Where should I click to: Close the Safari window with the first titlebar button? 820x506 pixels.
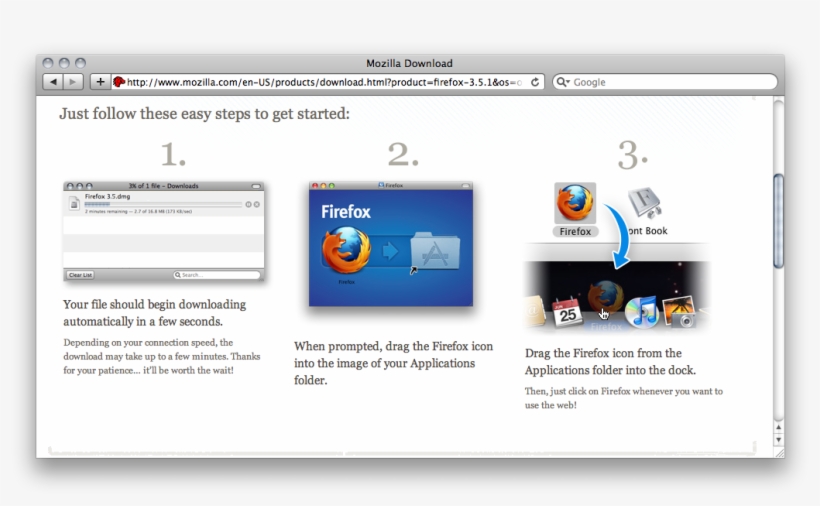point(48,63)
